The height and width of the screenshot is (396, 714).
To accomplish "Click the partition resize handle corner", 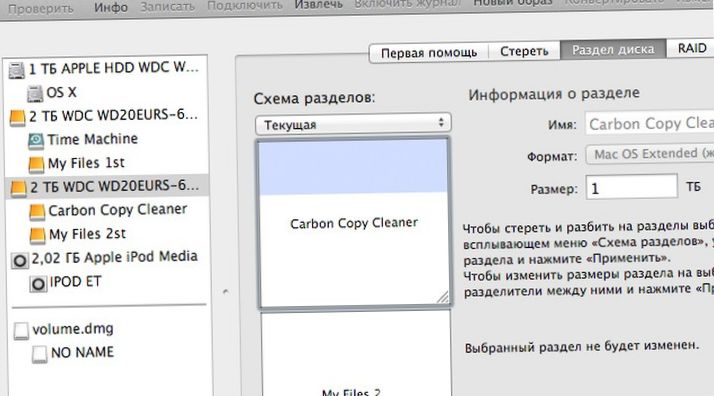I will click(x=442, y=297).
